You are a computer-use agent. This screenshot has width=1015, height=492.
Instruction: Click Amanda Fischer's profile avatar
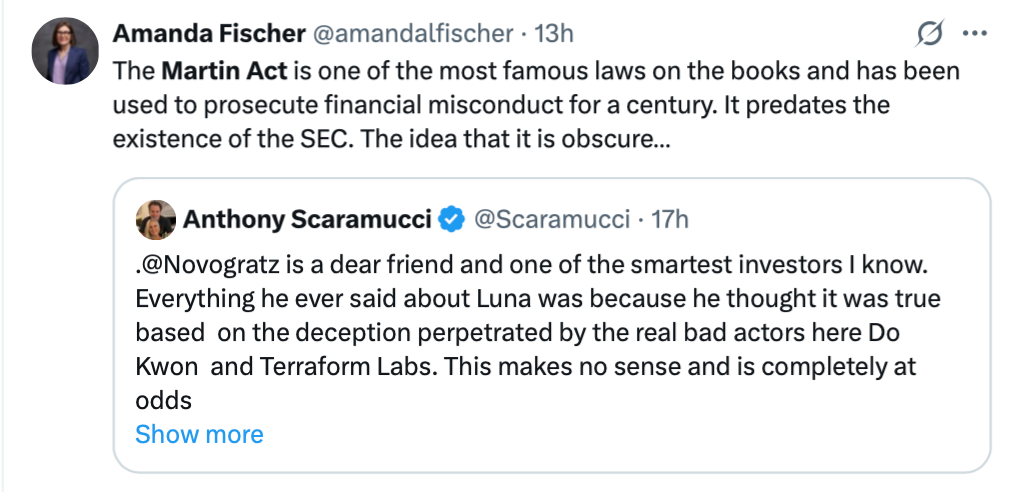64,52
